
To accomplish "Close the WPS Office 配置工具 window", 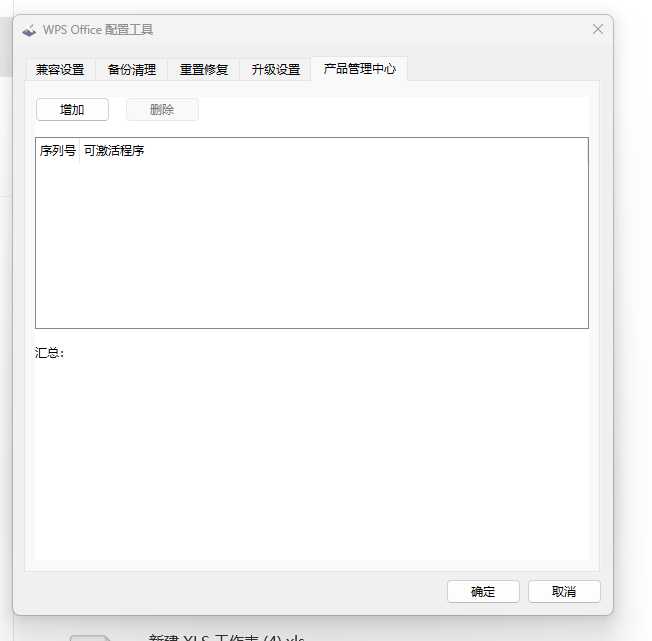I will [598, 29].
